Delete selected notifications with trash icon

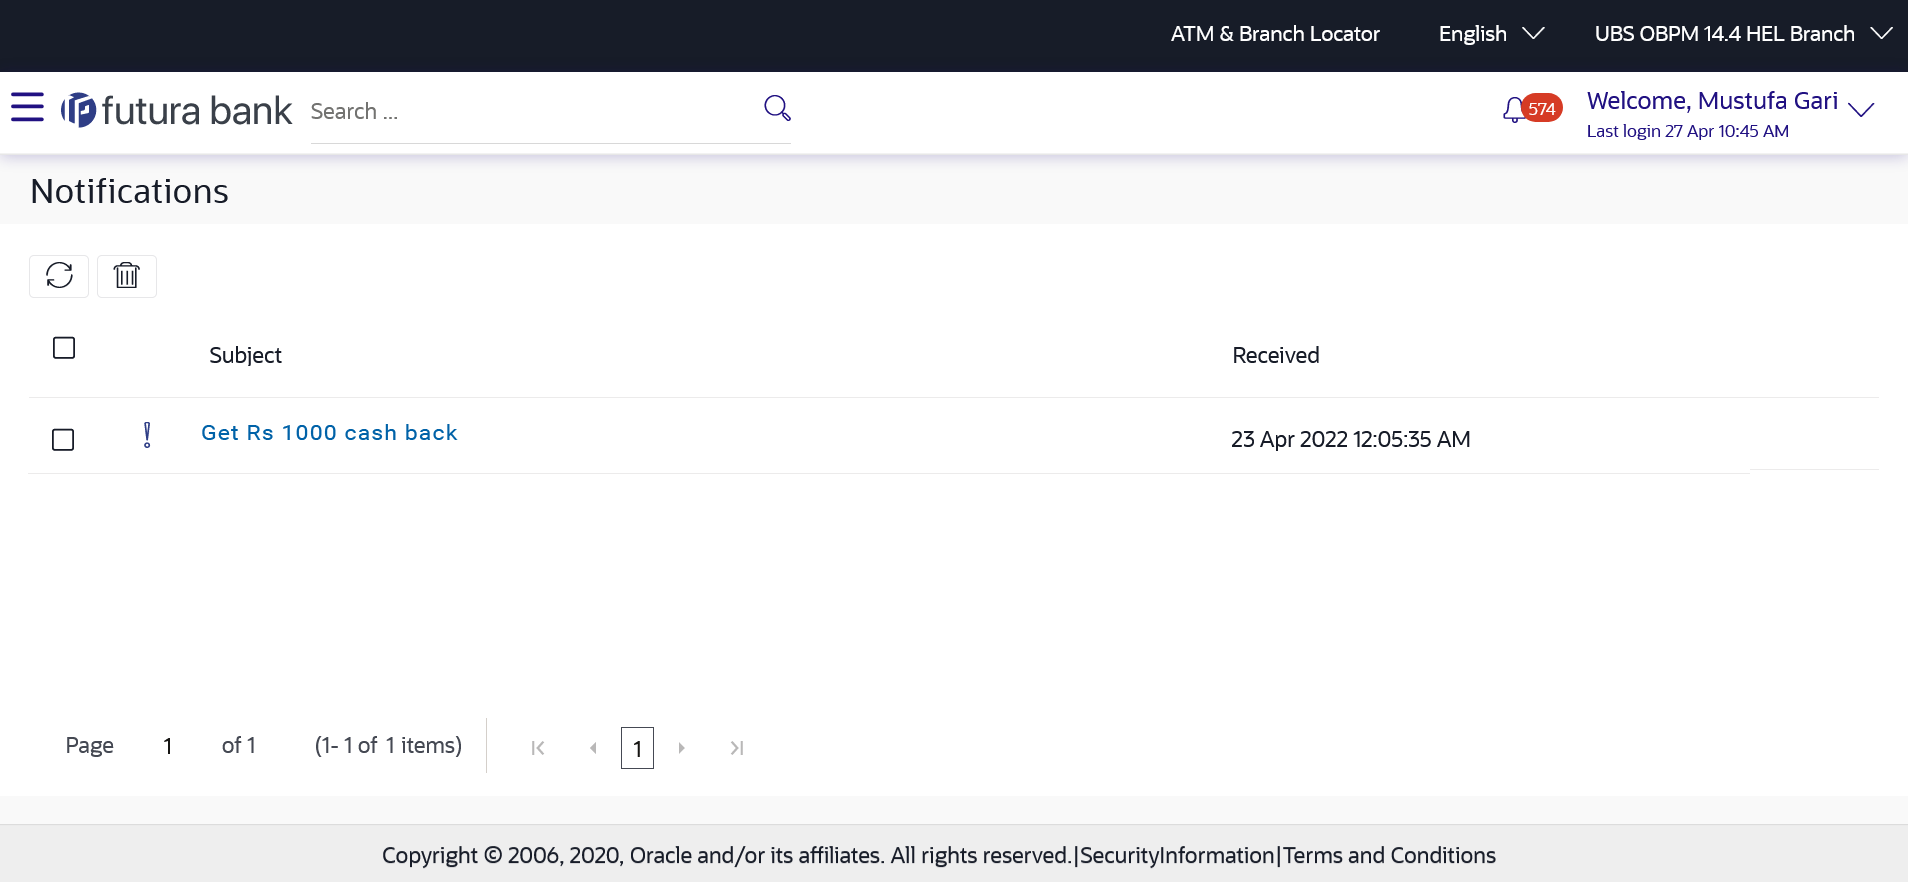click(127, 275)
